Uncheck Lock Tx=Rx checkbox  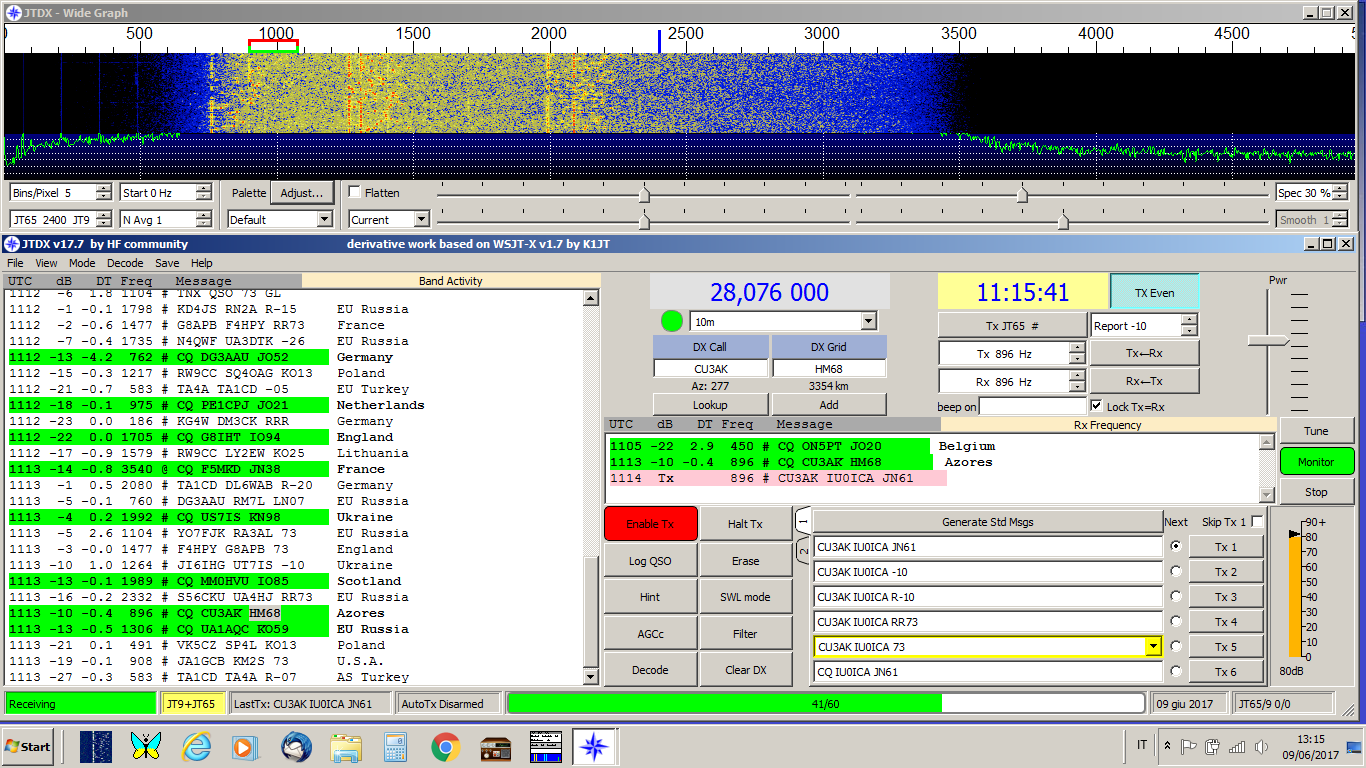pyautogui.click(x=1097, y=406)
